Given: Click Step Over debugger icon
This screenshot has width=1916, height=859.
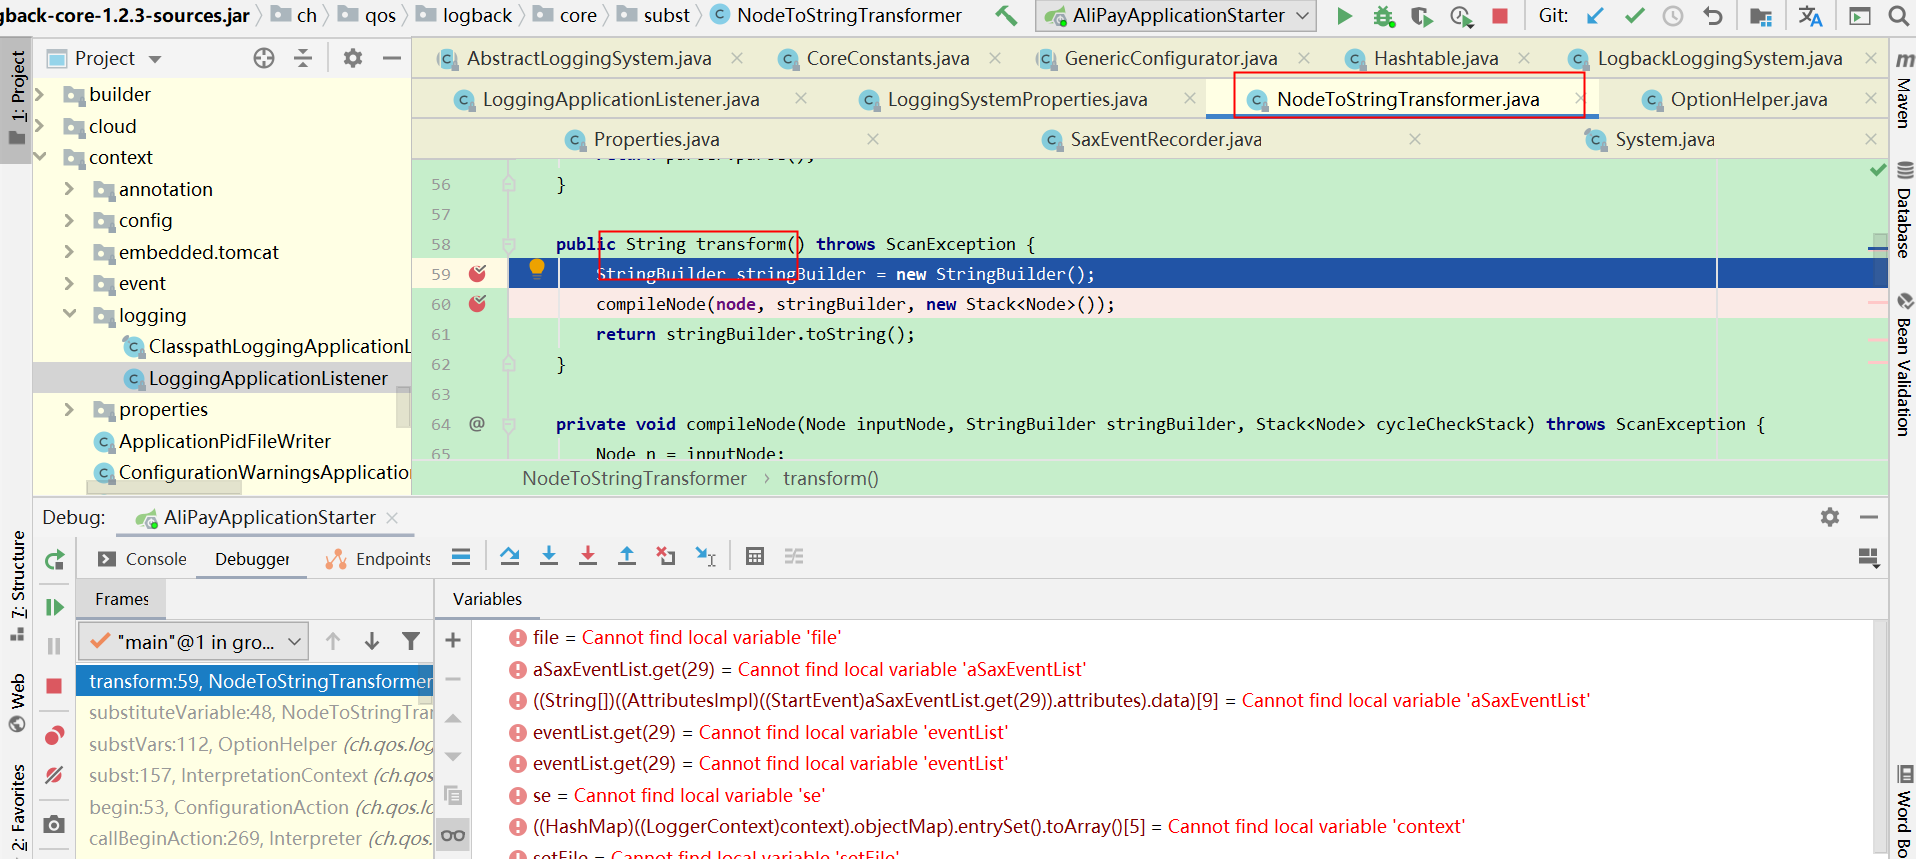Looking at the screenshot, I should [x=510, y=556].
